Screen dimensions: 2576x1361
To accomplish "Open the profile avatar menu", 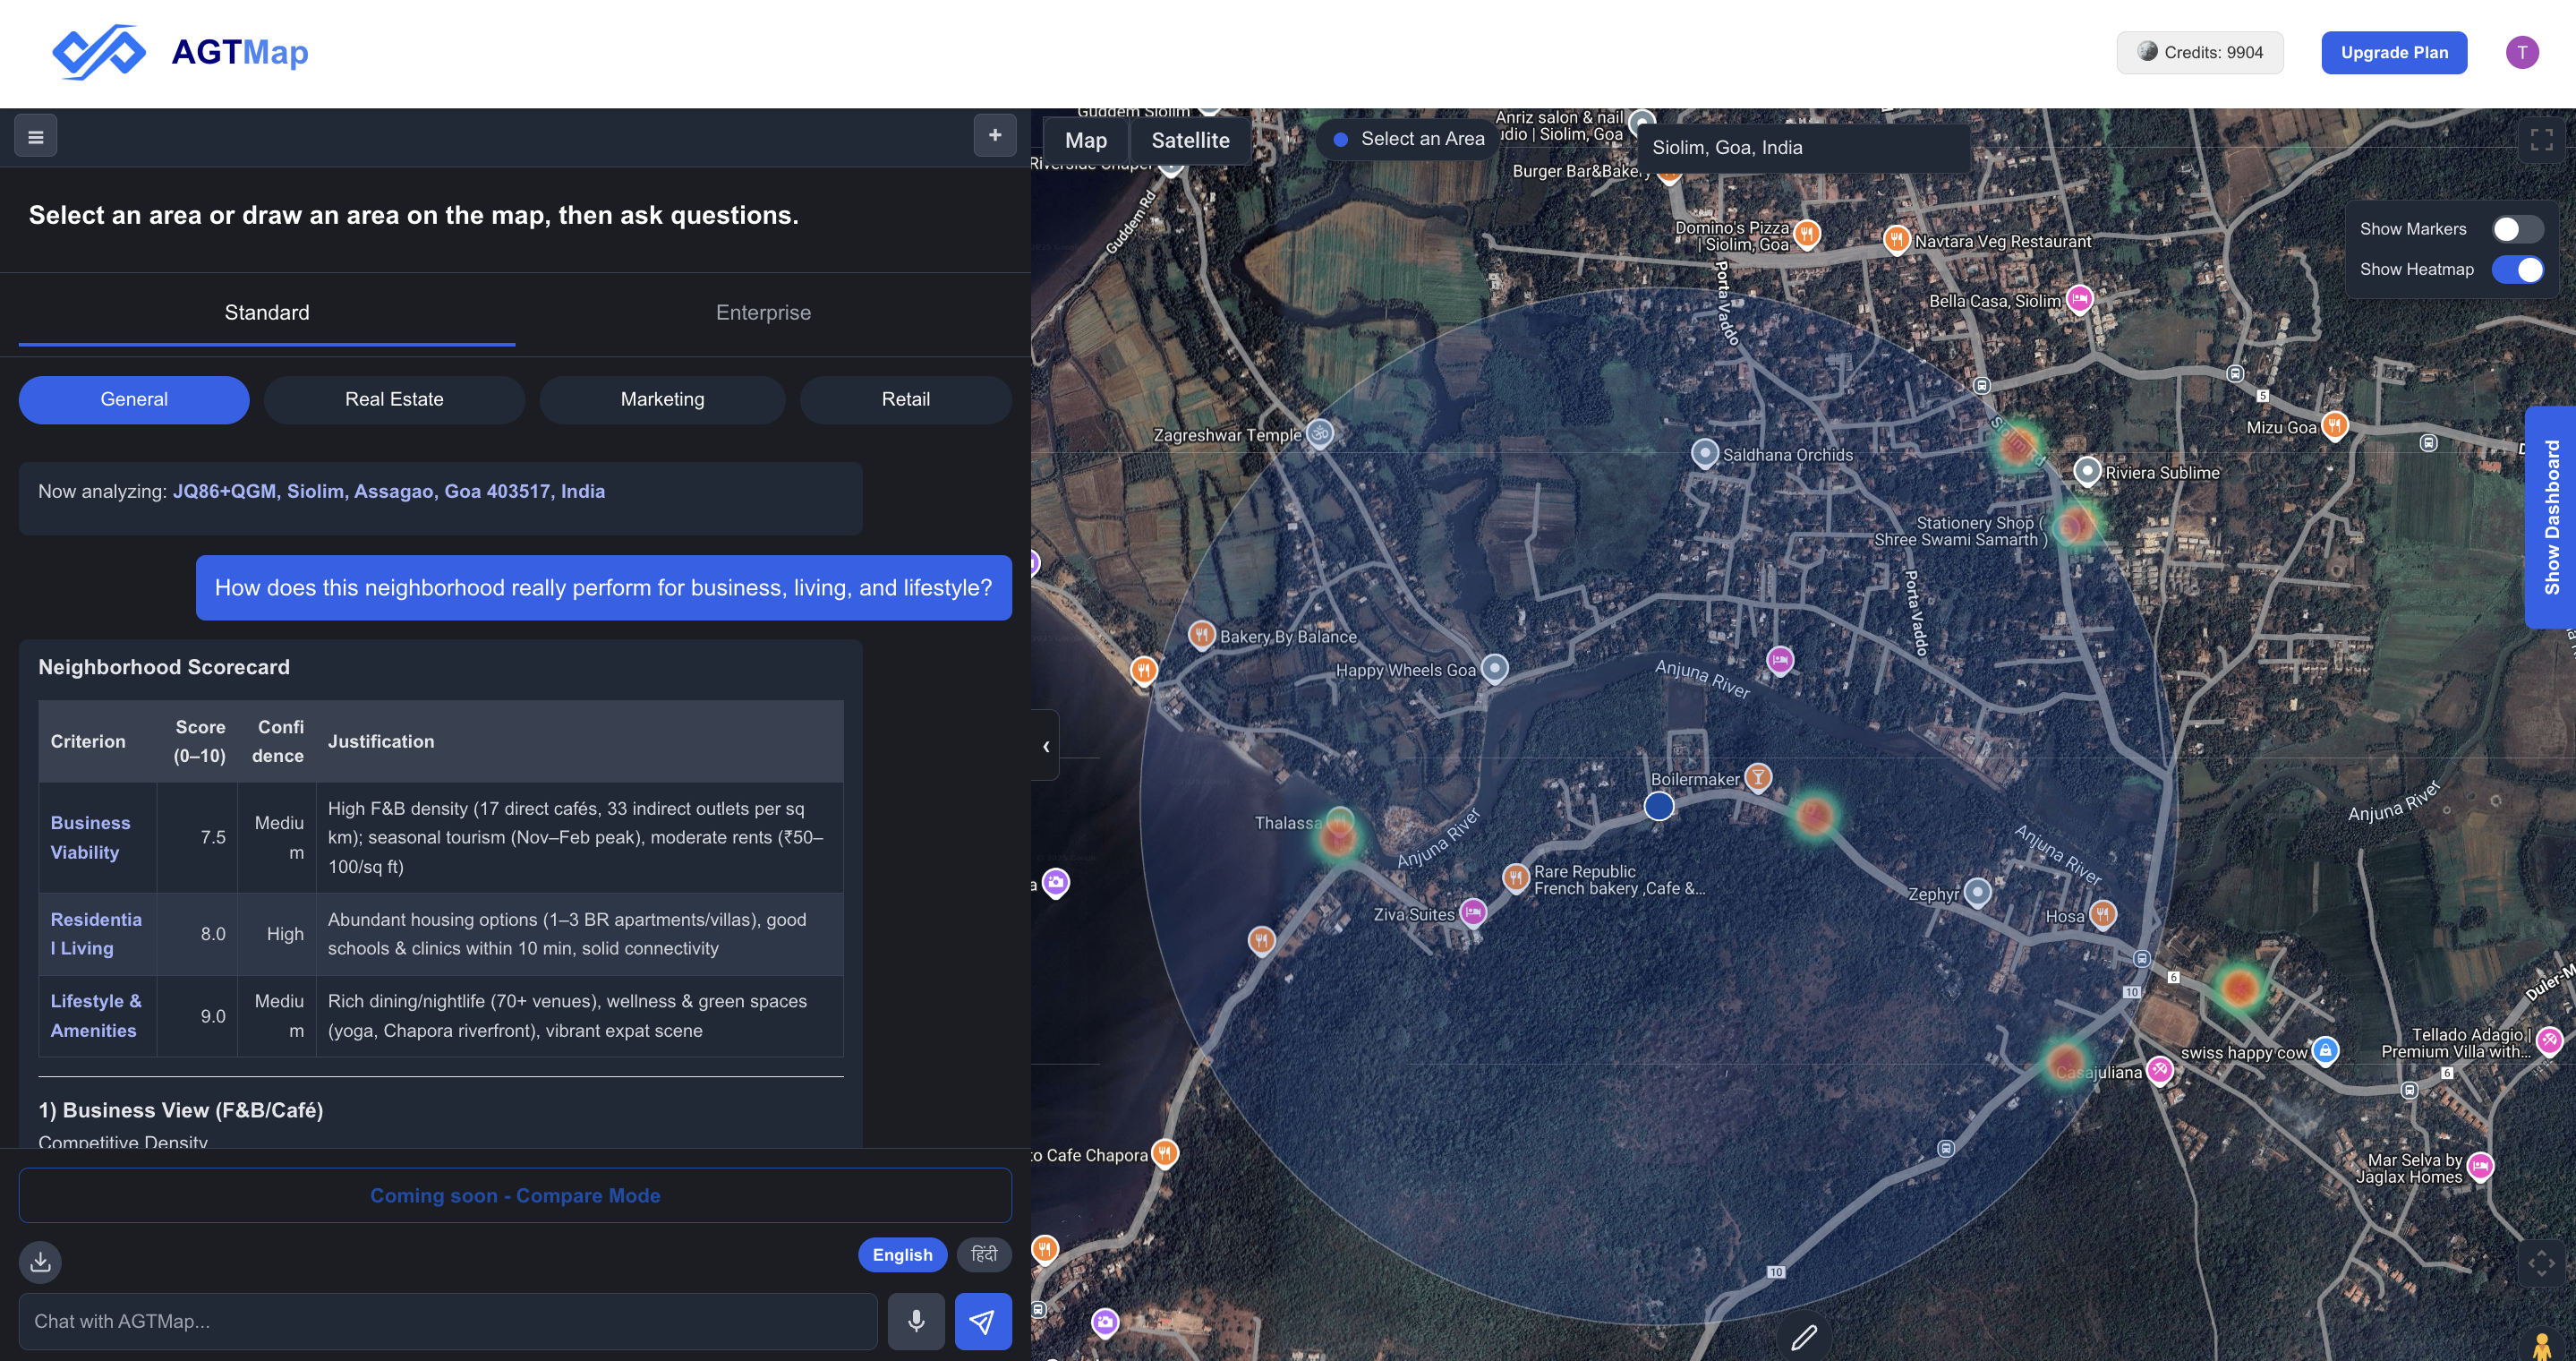I will pyautogui.click(x=2523, y=52).
